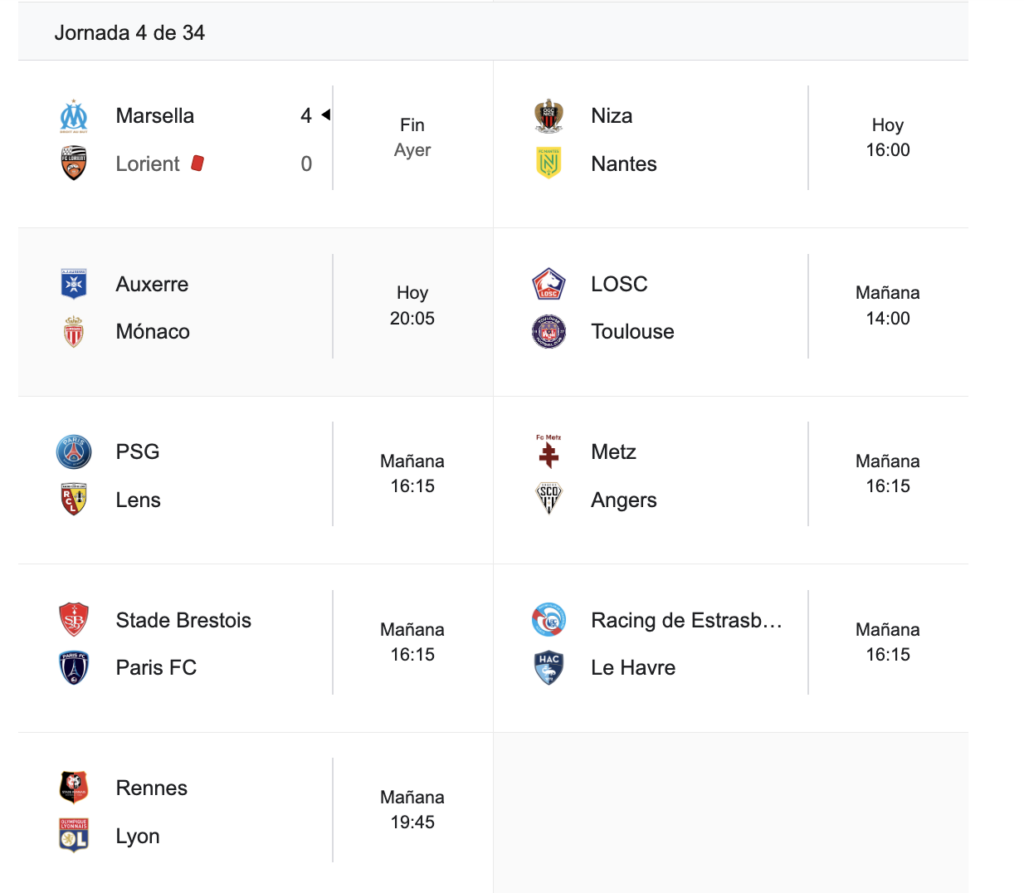Click the Marsella club crest
1024x893 pixels.
[73, 116]
